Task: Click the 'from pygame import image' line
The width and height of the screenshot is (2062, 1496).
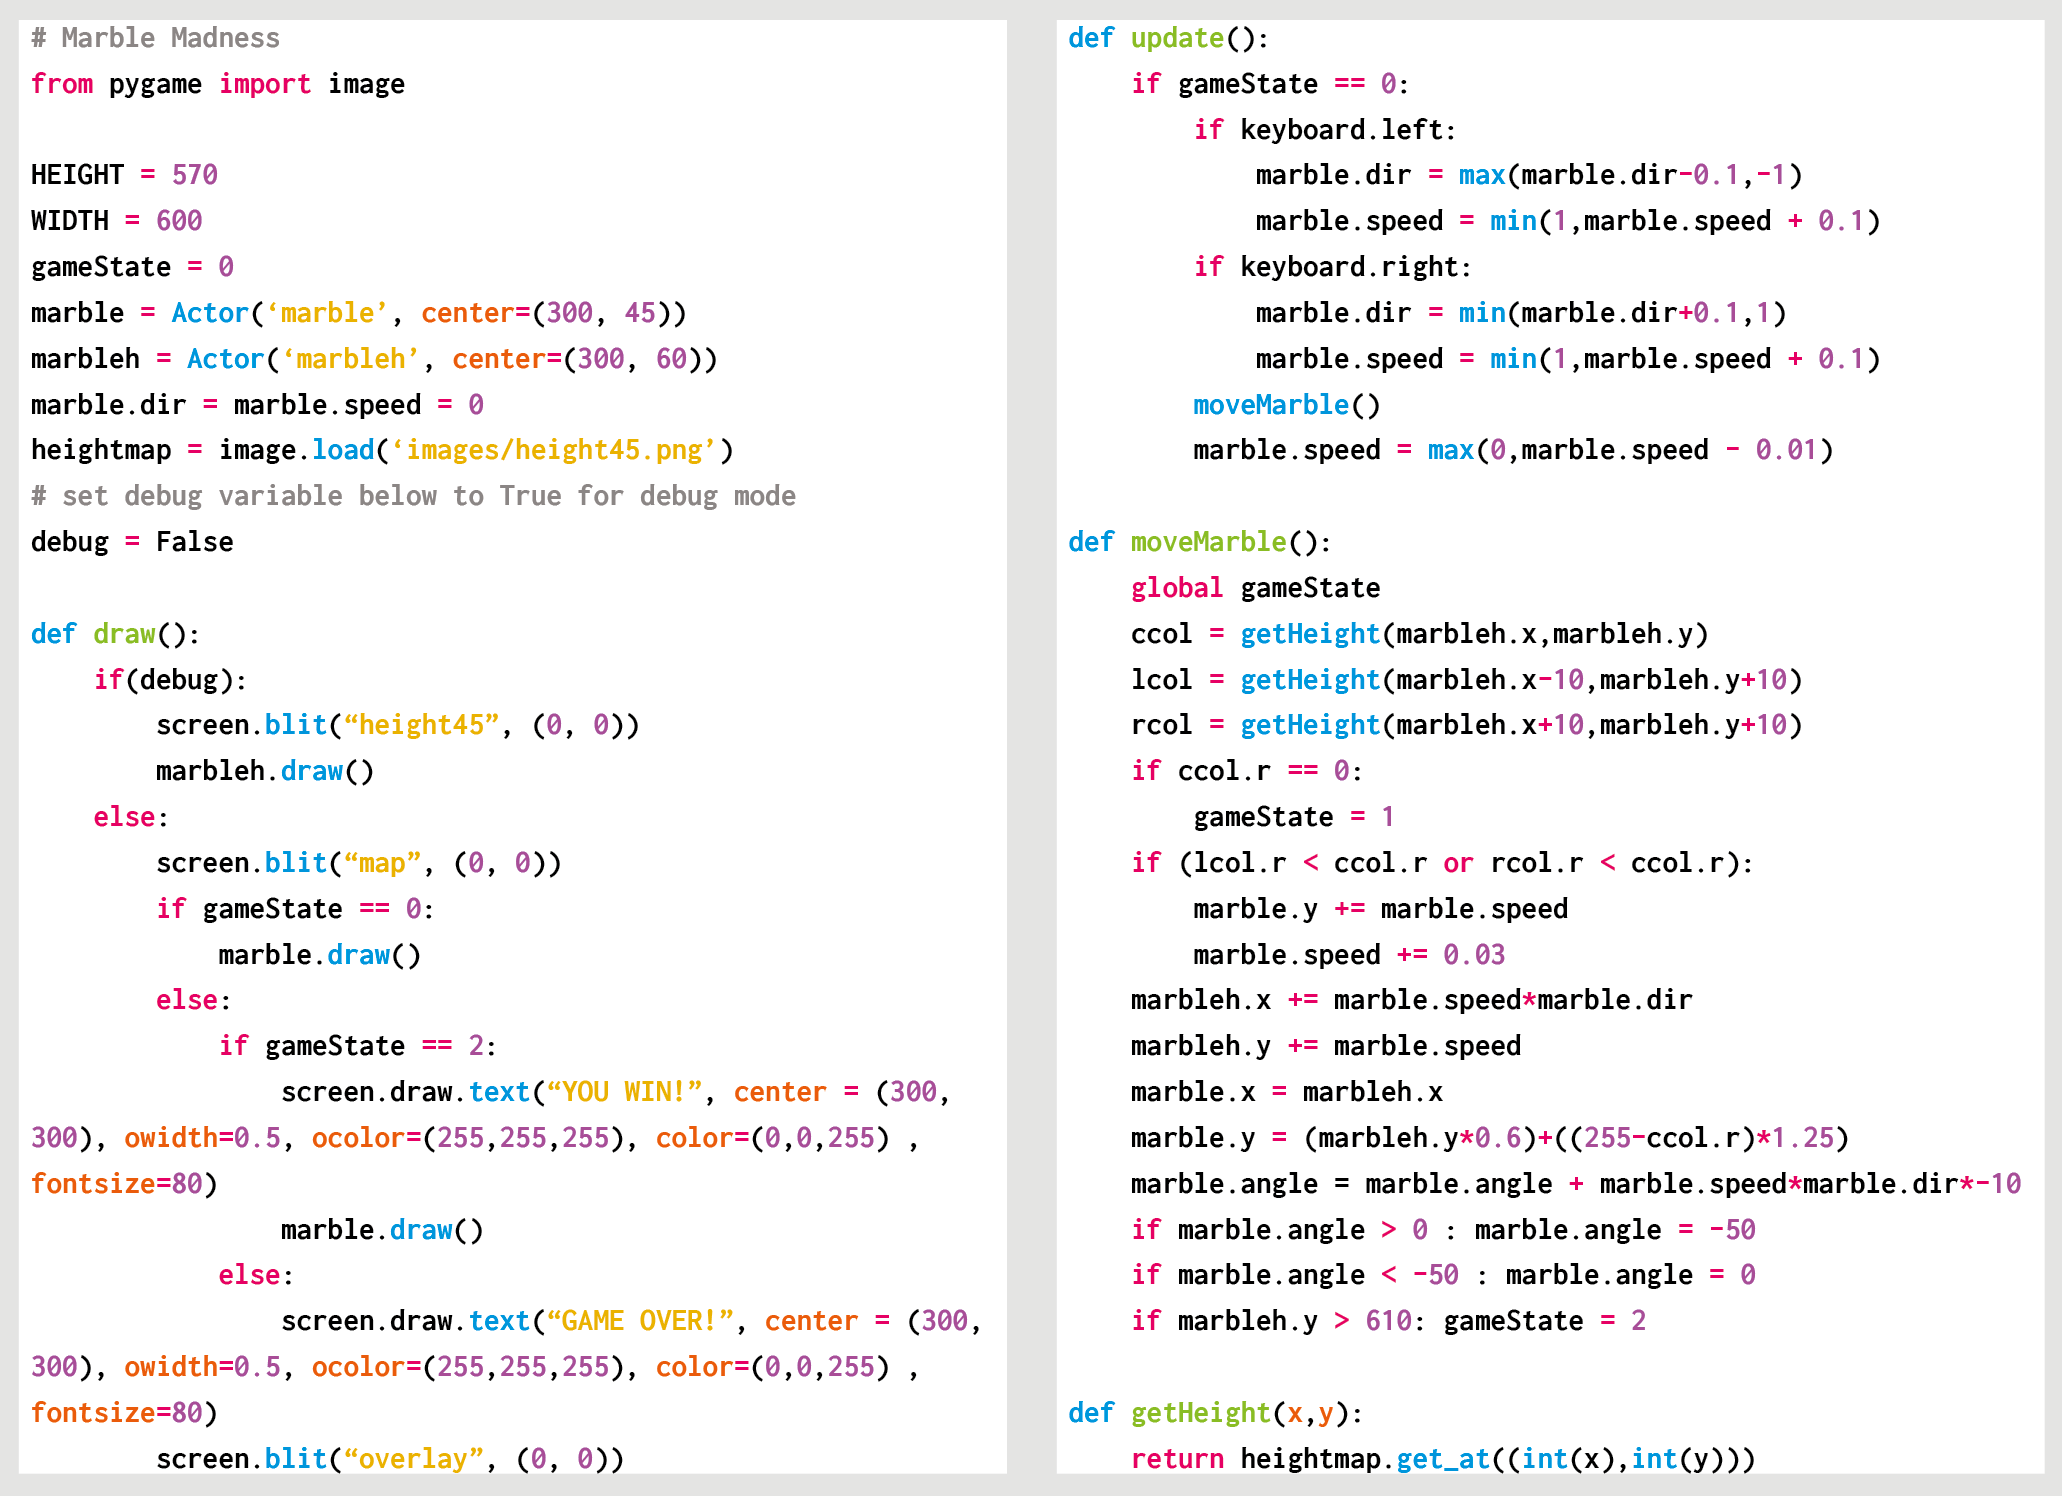Action: pos(217,84)
